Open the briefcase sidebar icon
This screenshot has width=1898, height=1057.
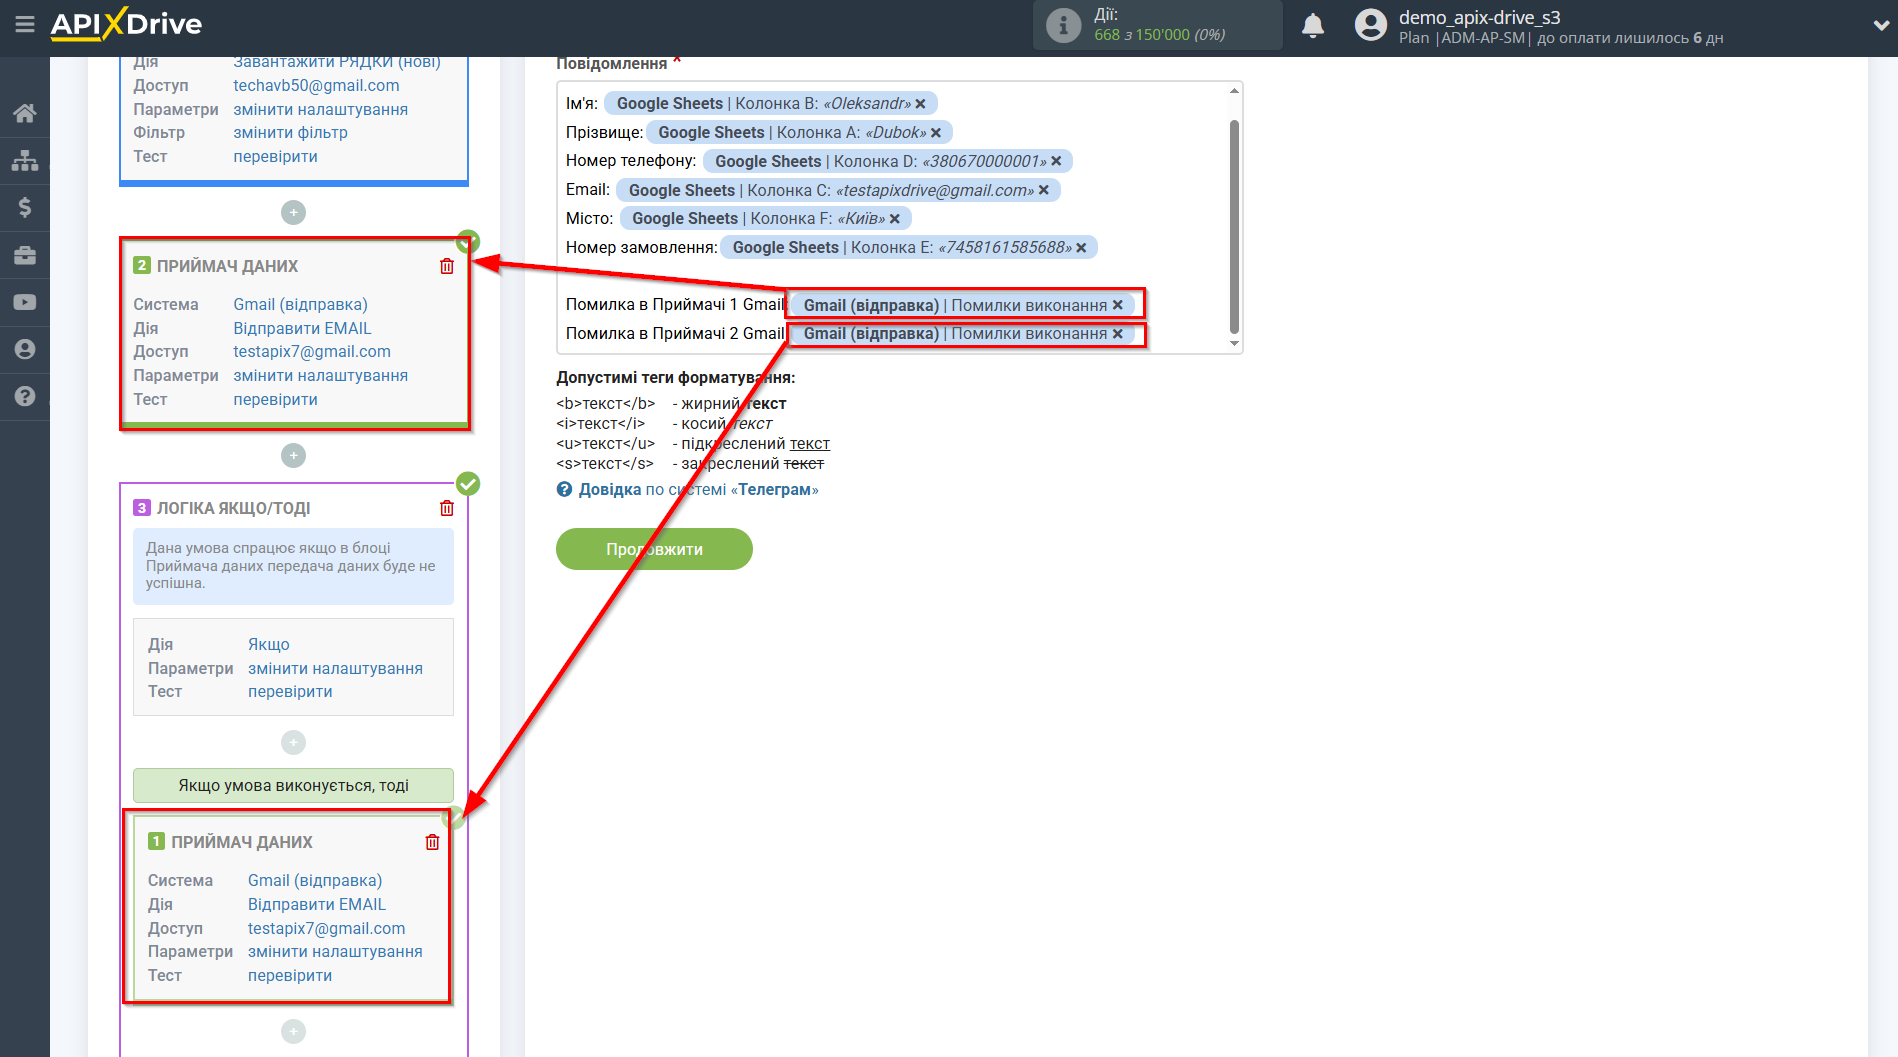(x=25, y=255)
